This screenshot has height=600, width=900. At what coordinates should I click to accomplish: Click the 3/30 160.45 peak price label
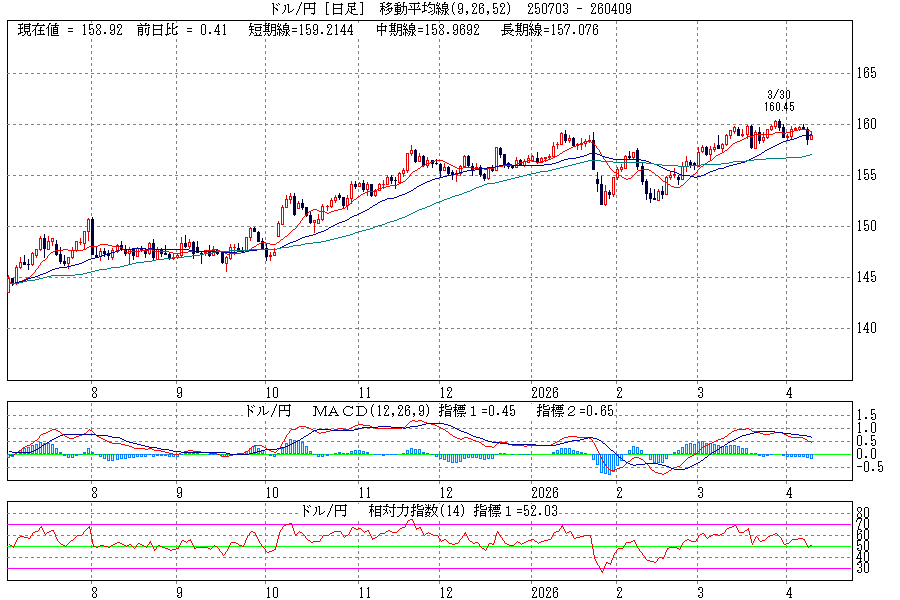779,100
